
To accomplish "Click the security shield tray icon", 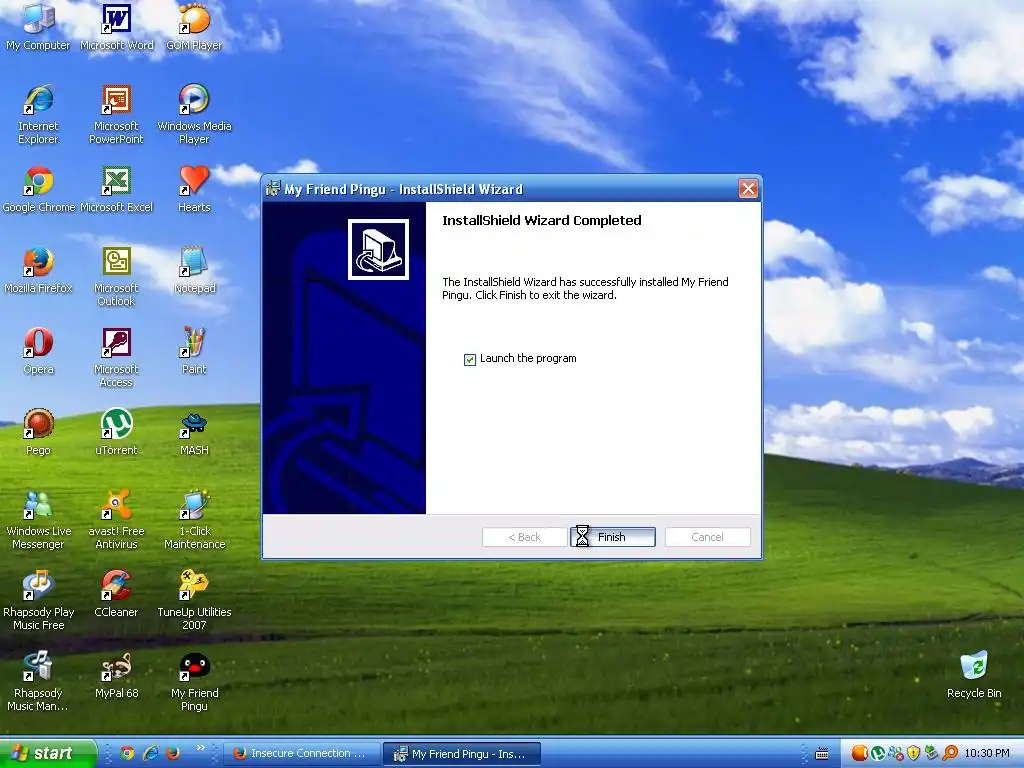I will point(914,754).
